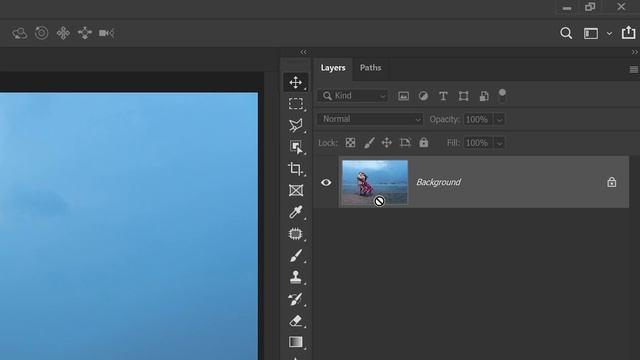
Task: Click the padlock on Background layer
Action: 611,182
